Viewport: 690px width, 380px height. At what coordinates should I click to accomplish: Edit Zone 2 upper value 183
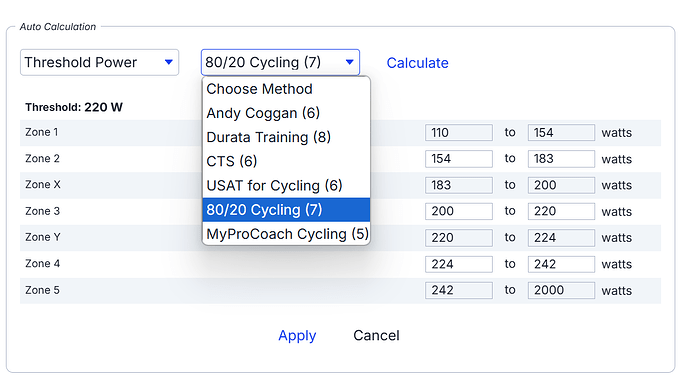coord(562,159)
